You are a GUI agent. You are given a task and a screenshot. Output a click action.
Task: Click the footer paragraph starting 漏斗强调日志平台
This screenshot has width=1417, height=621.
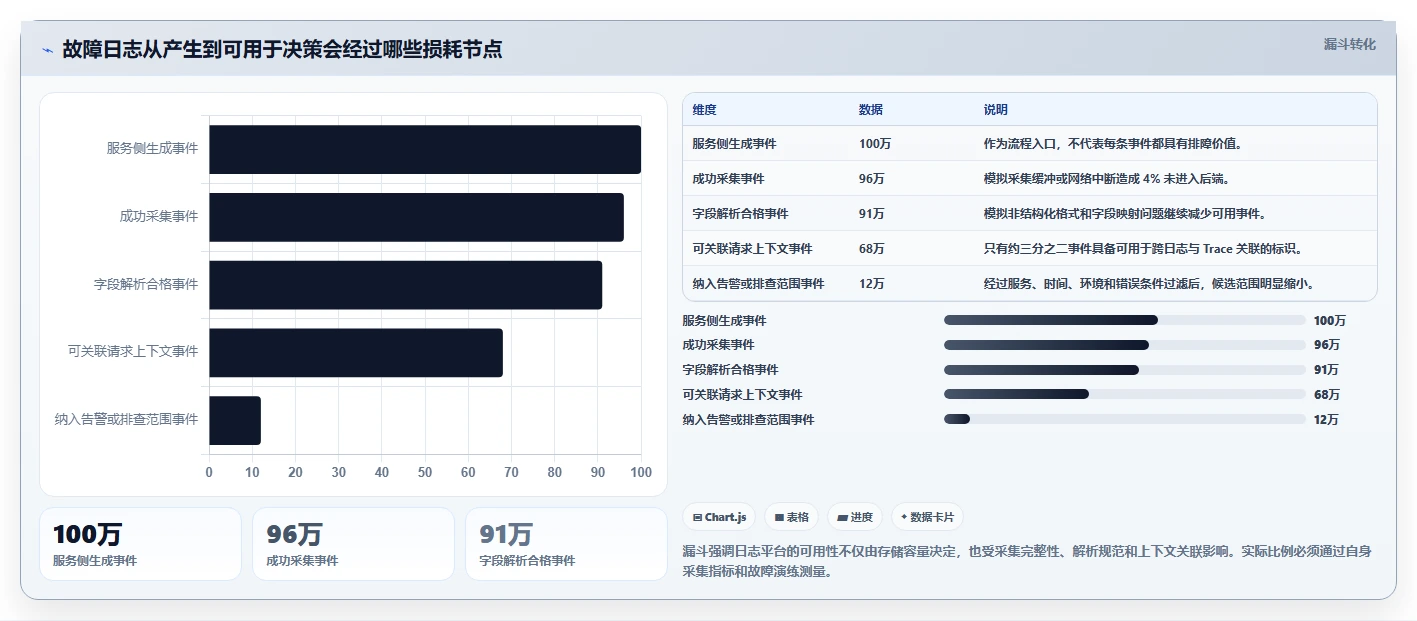1027,562
